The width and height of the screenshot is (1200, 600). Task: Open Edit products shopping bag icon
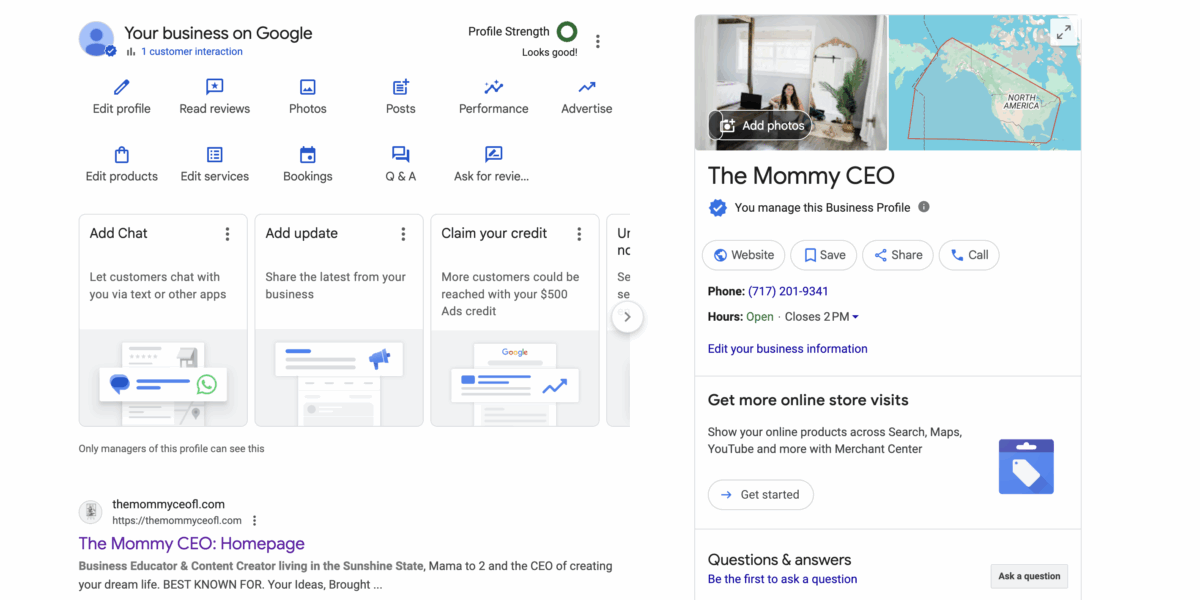click(x=122, y=155)
